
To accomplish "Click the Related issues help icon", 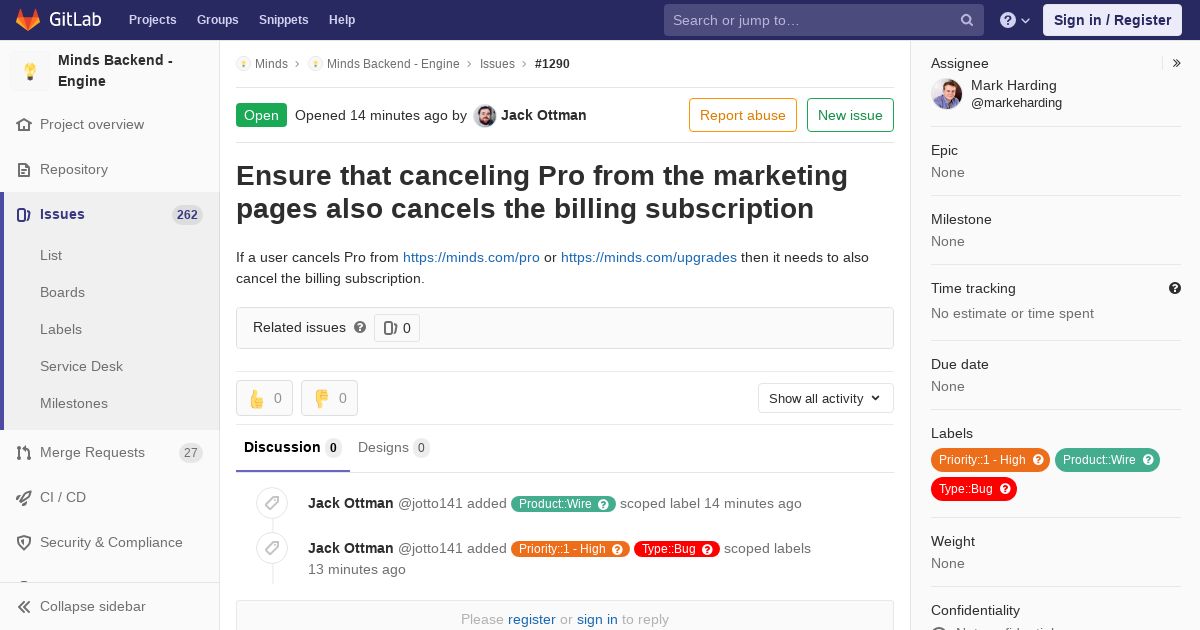I will click(360, 327).
